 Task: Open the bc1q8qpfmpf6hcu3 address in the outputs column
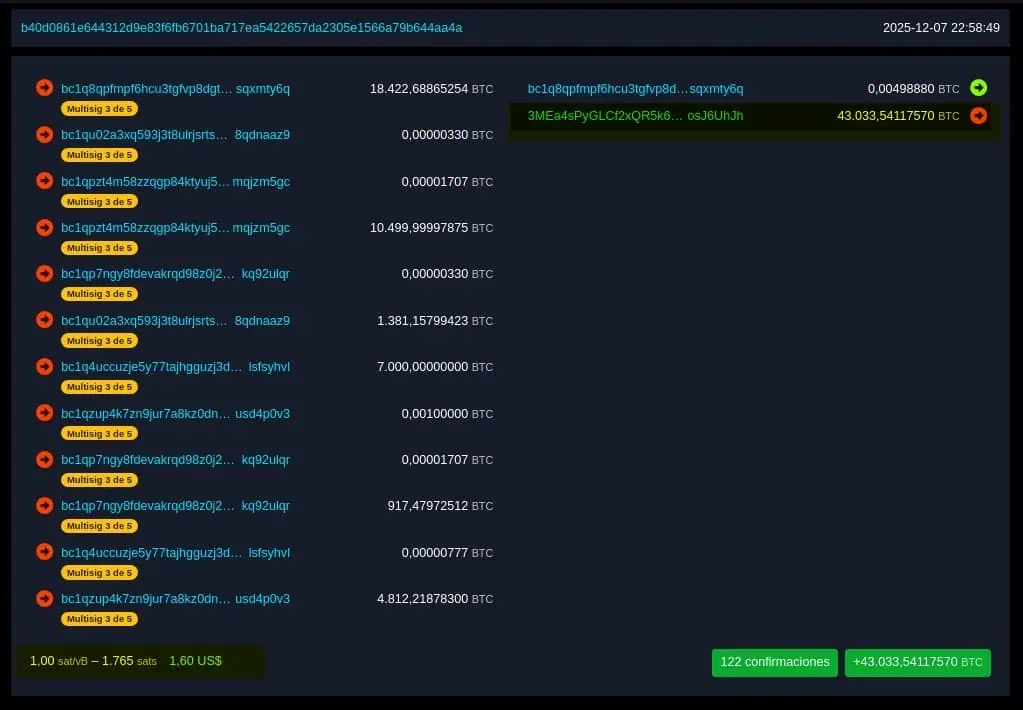point(635,89)
